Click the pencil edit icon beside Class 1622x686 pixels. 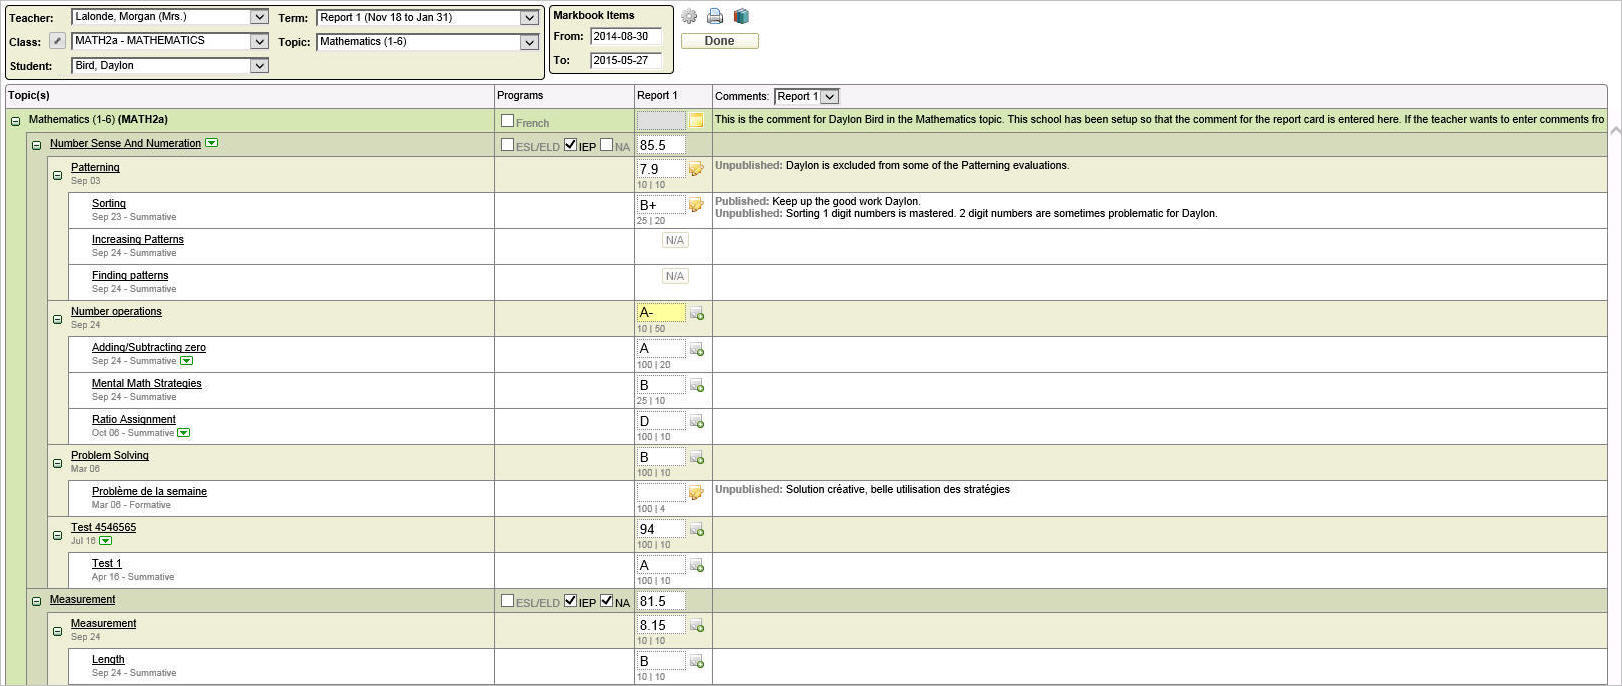coord(58,41)
